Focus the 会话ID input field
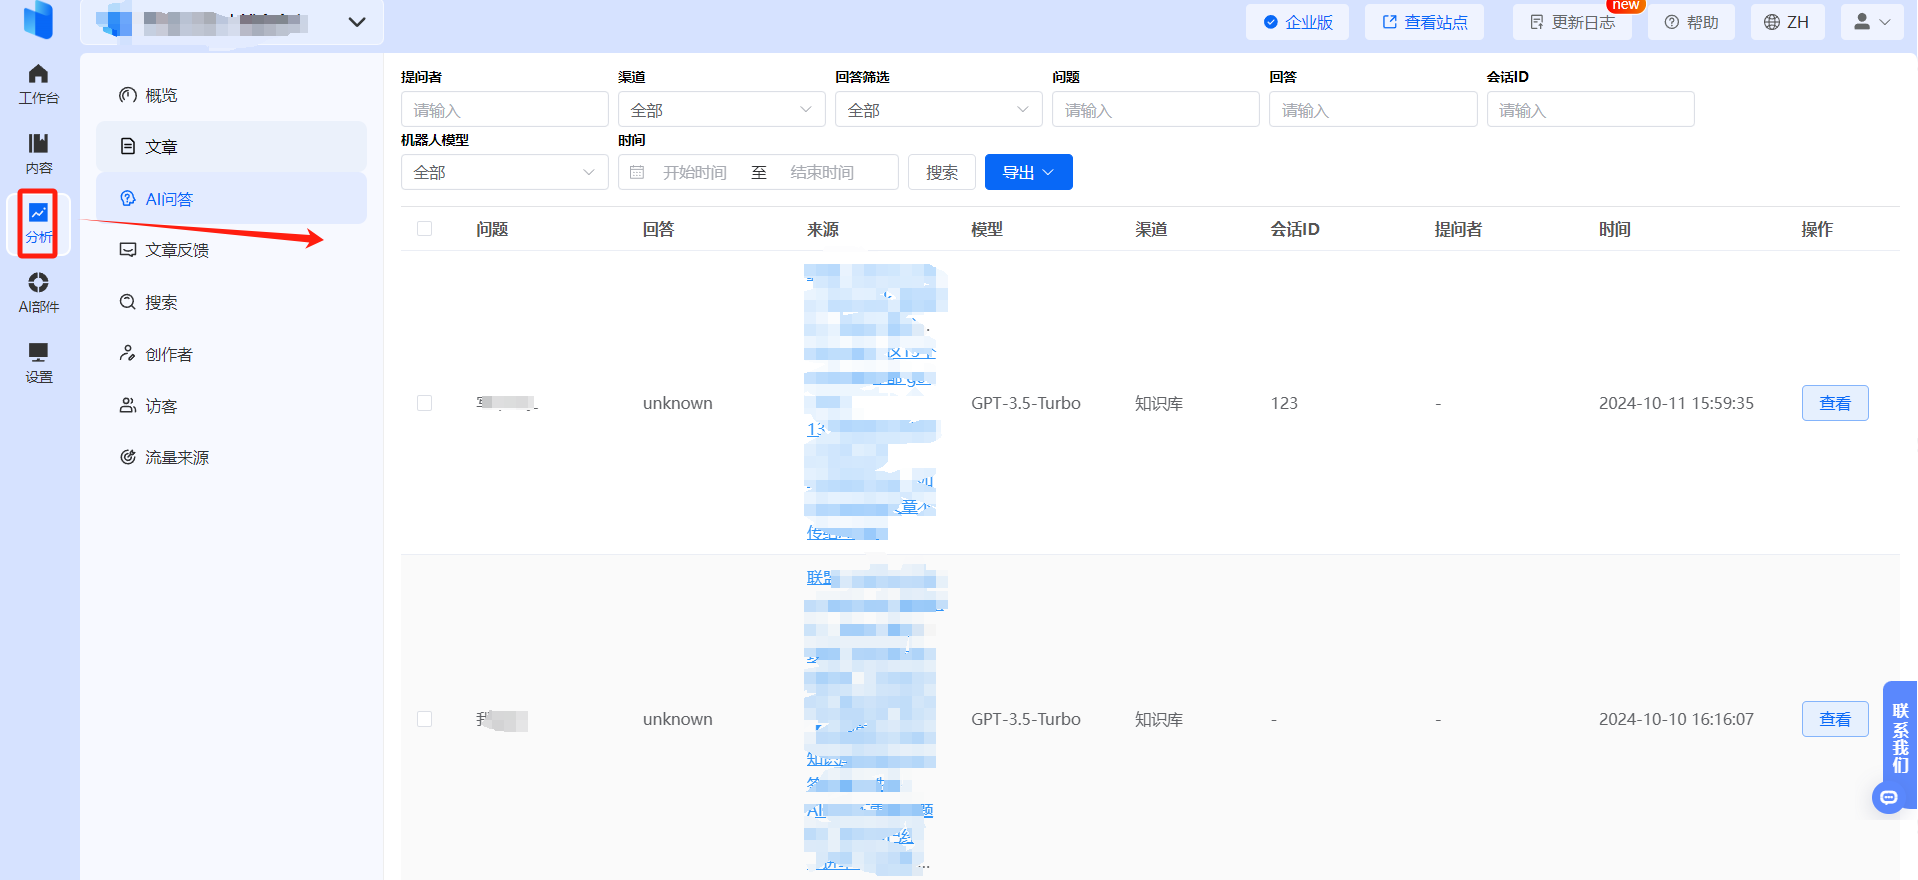 click(1590, 109)
